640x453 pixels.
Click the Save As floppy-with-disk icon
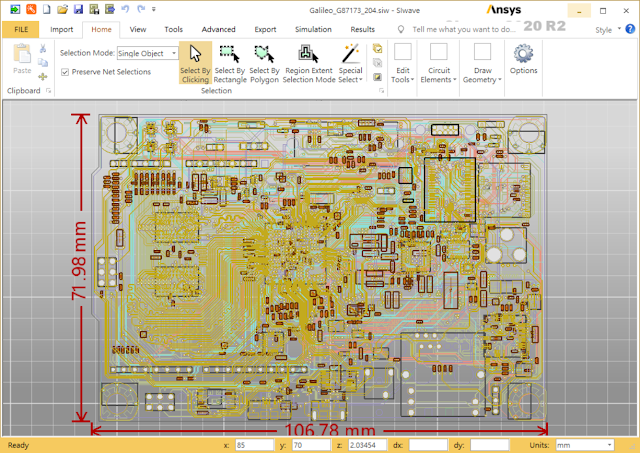tap(94, 9)
